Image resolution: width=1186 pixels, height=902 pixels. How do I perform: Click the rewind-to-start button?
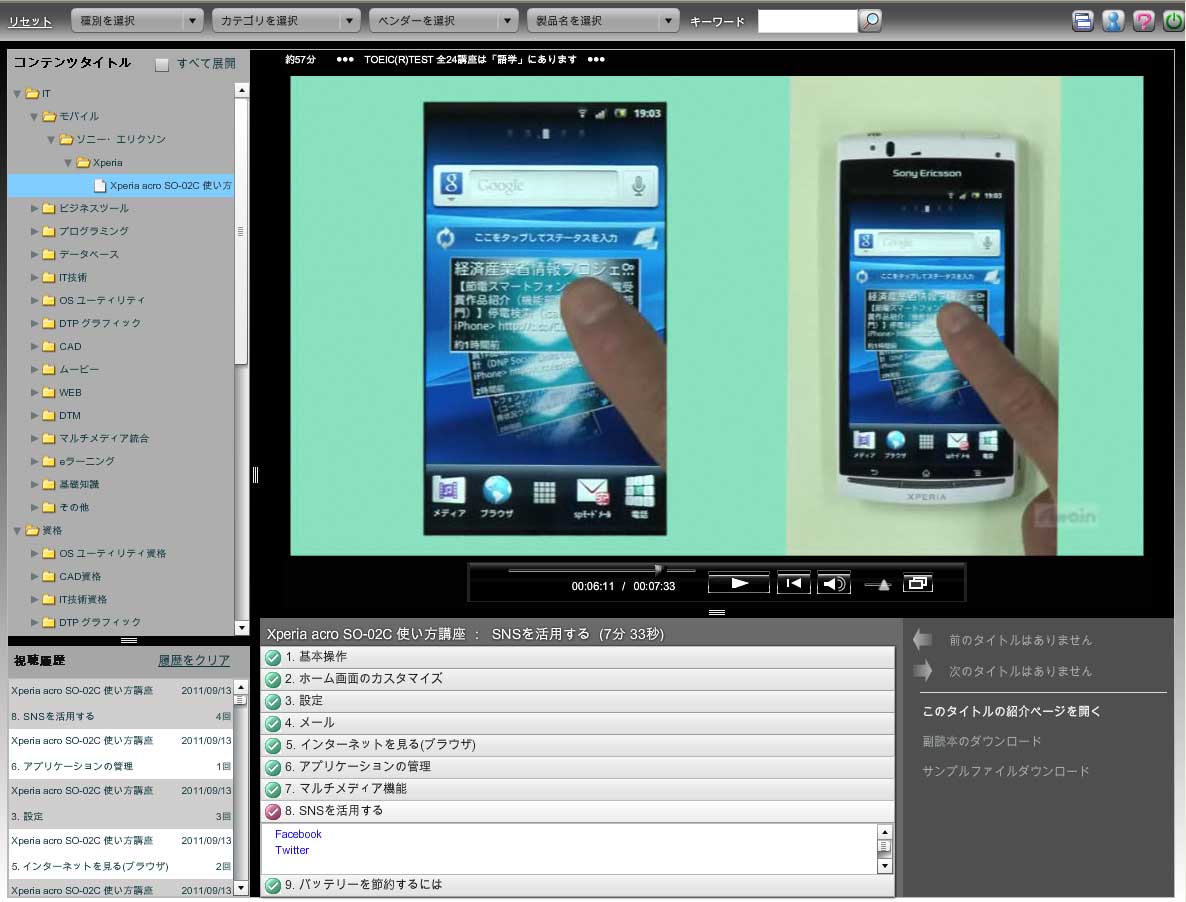(x=793, y=584)
